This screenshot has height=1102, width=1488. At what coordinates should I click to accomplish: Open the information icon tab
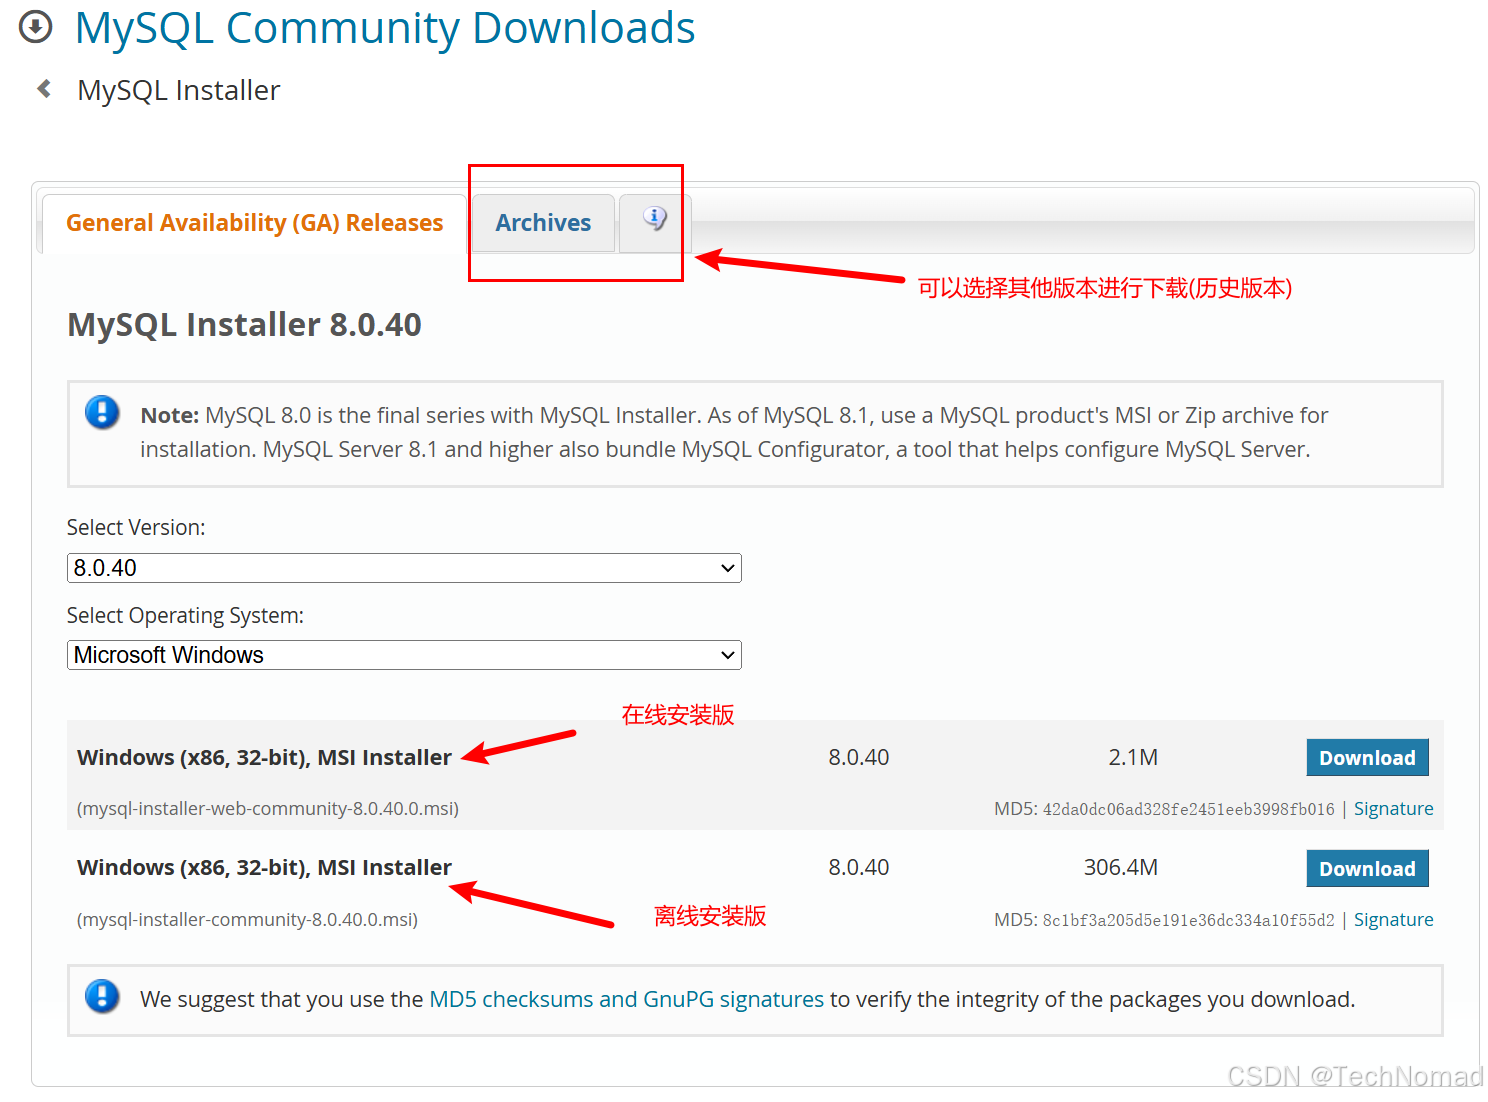tap(655, 221)
